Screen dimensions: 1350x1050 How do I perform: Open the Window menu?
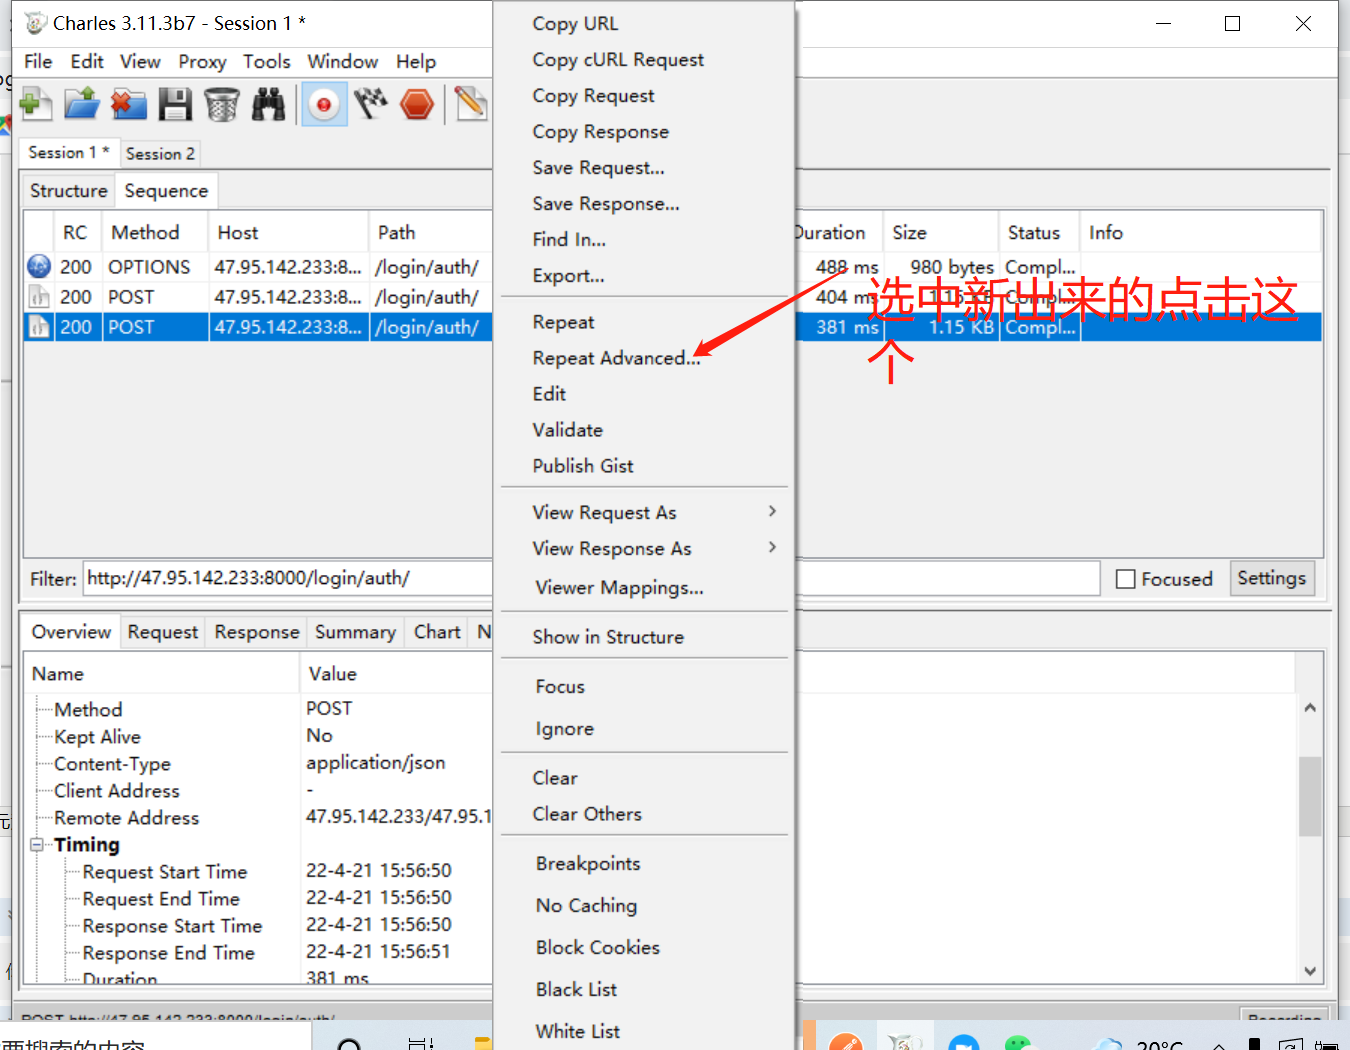342,61
